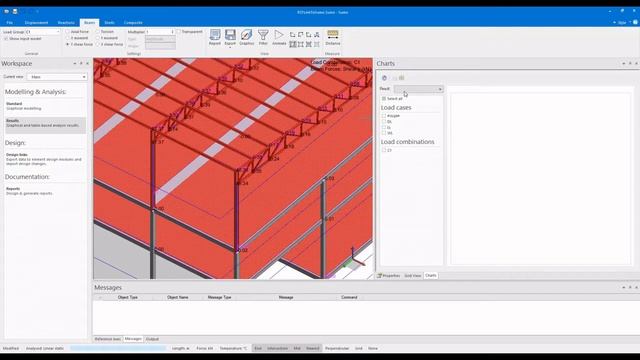Open the File menu
640x360 pixels.
click(x=10, y=23)
